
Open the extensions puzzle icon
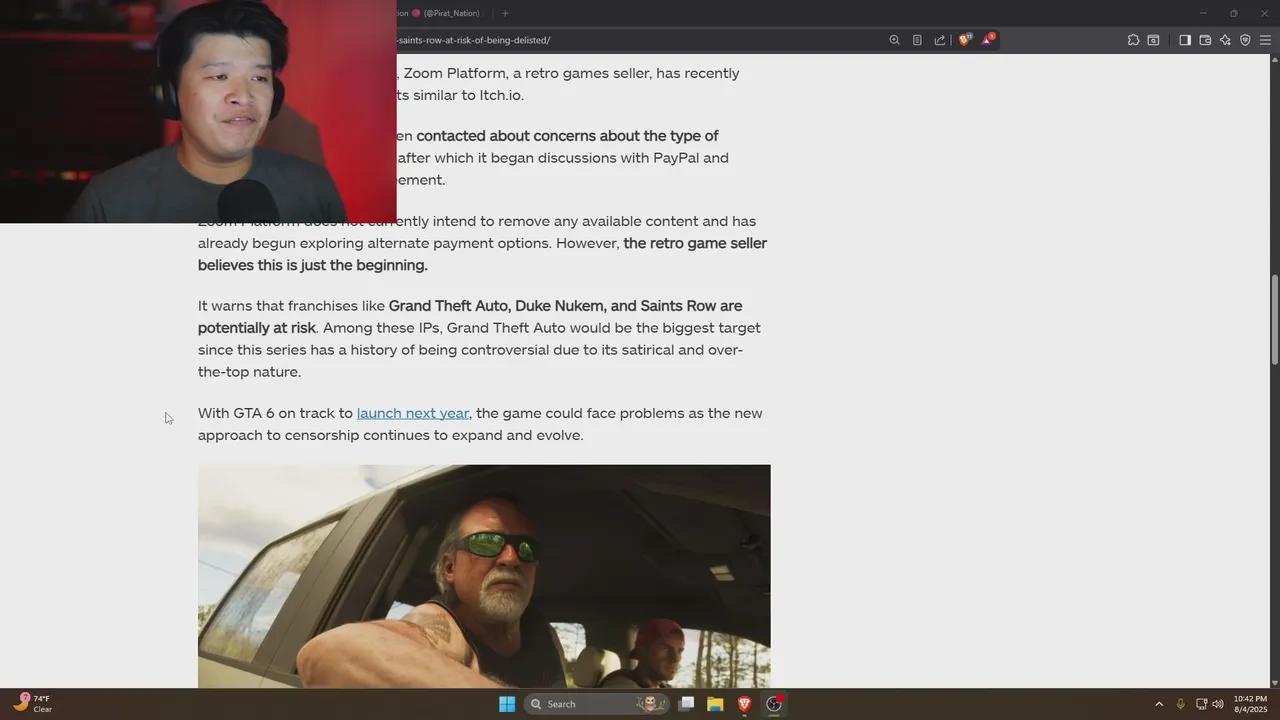pos(1133,40)
